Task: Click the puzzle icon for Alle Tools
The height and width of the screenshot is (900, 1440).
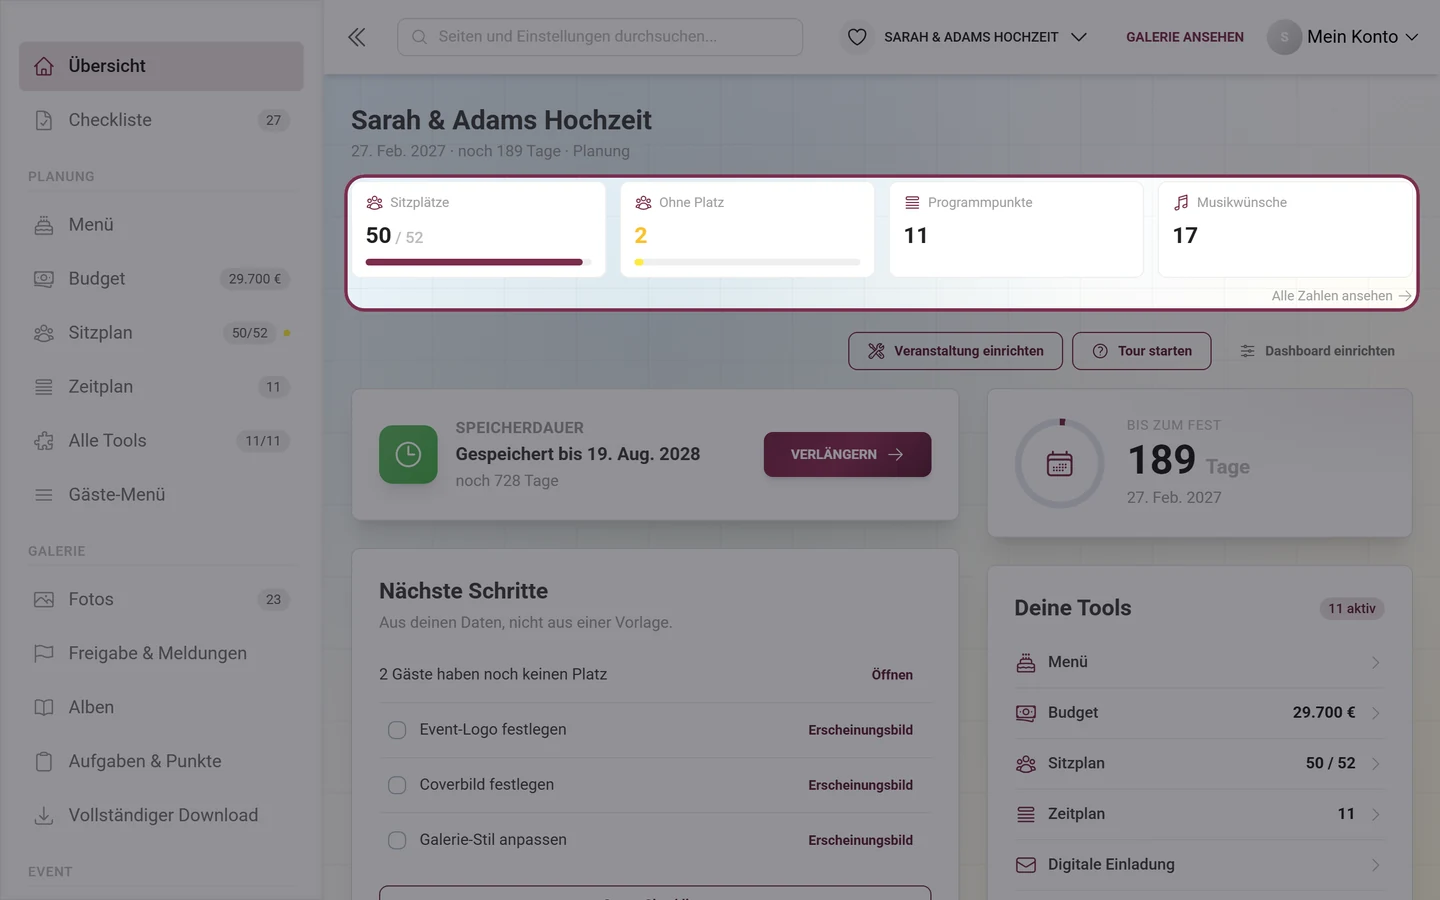Action: pyautogui.click(x=44, y=441)
